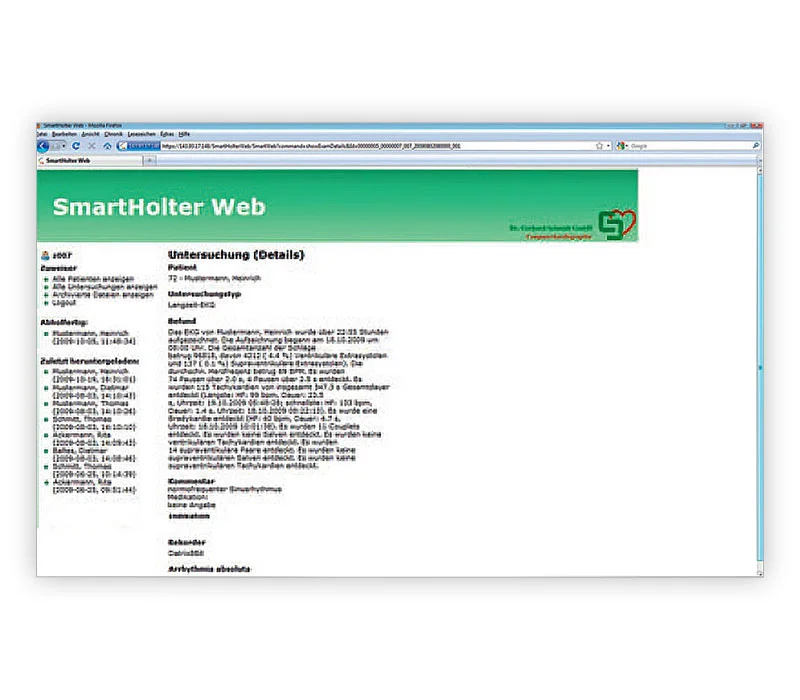This screenshot has height=700, width=800.
Task: Select the SmartHolter Web tab
Action: (x=89, y=161)
